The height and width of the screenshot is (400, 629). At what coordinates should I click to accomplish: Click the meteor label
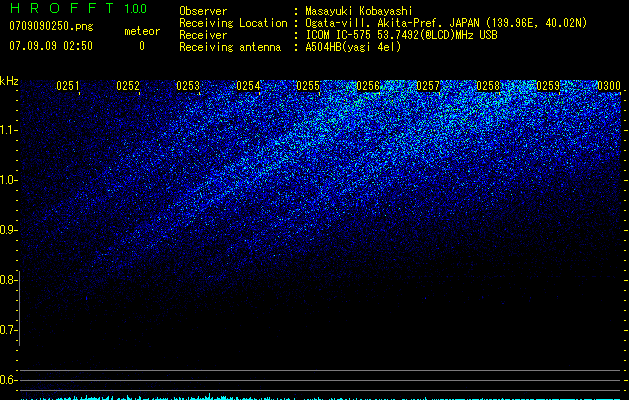pyautogui.click(x=142, y=31)
